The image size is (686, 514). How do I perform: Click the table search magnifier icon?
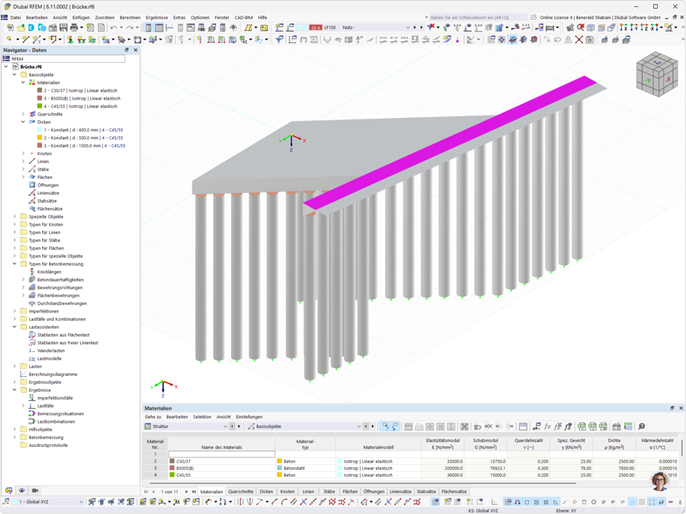tap(641, 426)
